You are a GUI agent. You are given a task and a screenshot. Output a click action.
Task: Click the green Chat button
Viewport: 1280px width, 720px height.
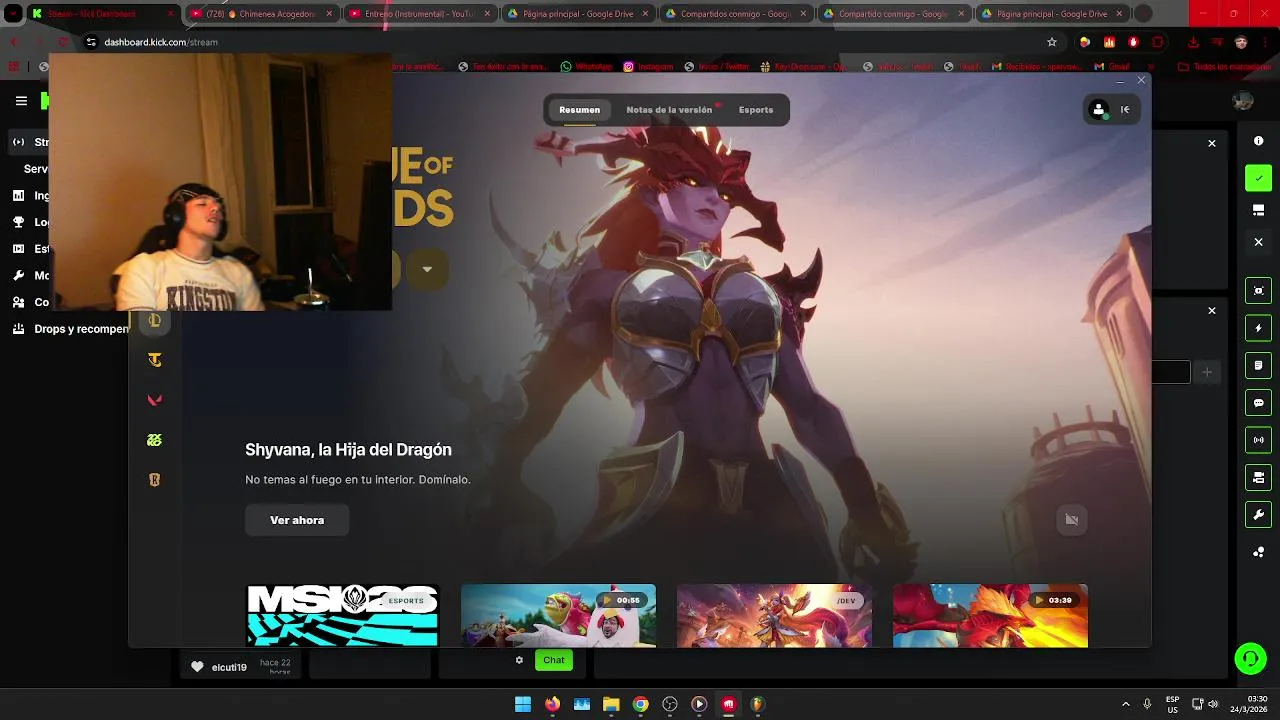554,660
